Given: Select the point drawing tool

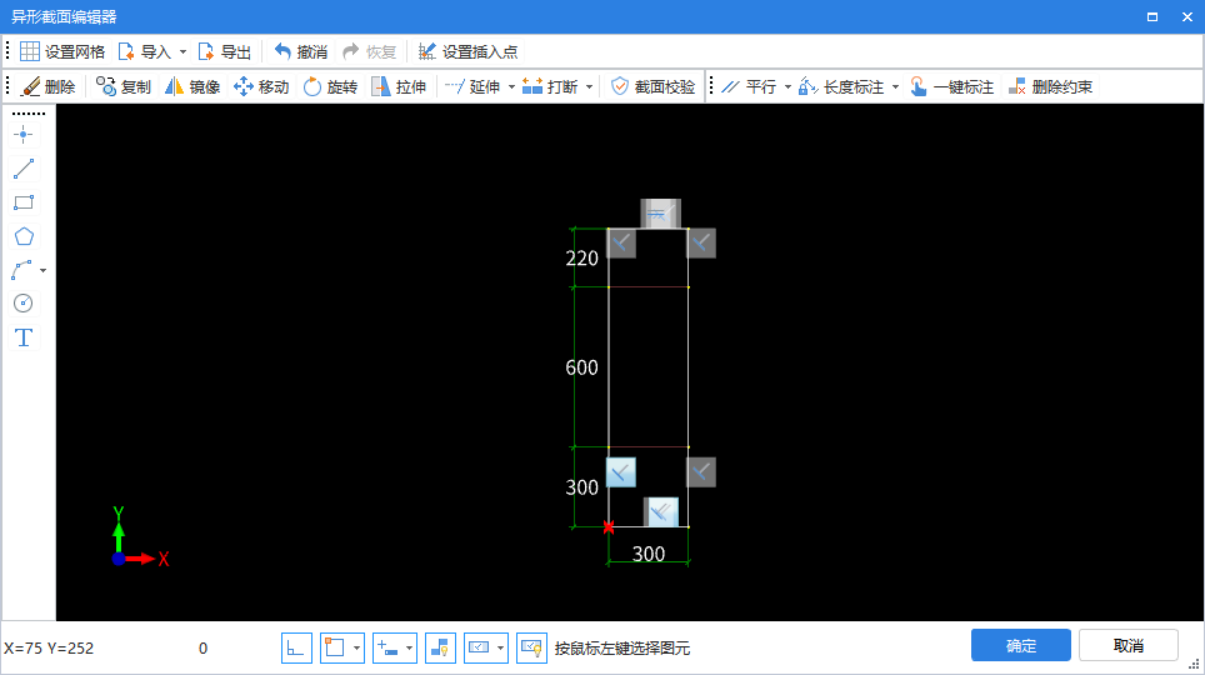Looking at the screenshot, I should [23, 135].
